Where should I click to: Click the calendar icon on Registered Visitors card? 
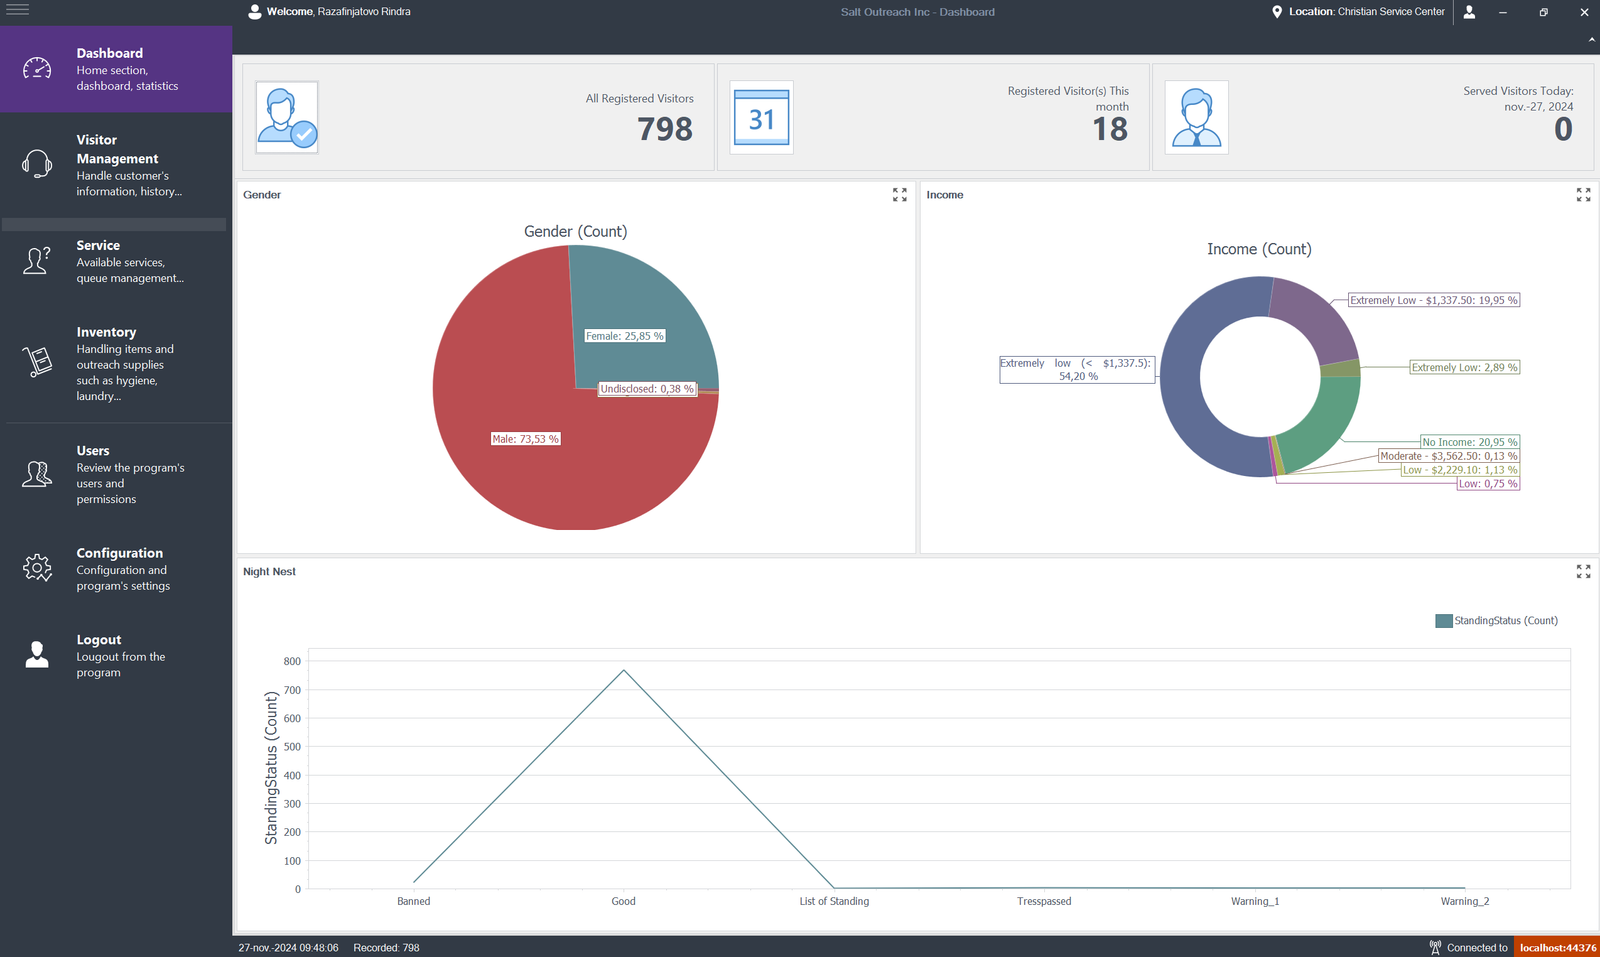761,117
